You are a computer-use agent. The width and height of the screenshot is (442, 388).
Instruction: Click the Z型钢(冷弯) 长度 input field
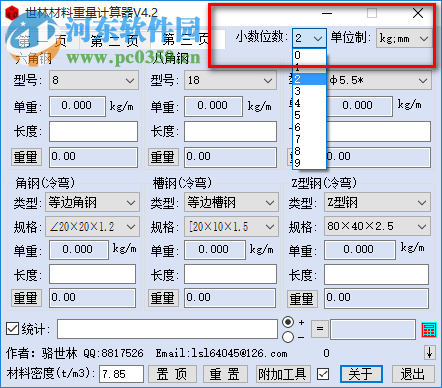click(376, 274)
